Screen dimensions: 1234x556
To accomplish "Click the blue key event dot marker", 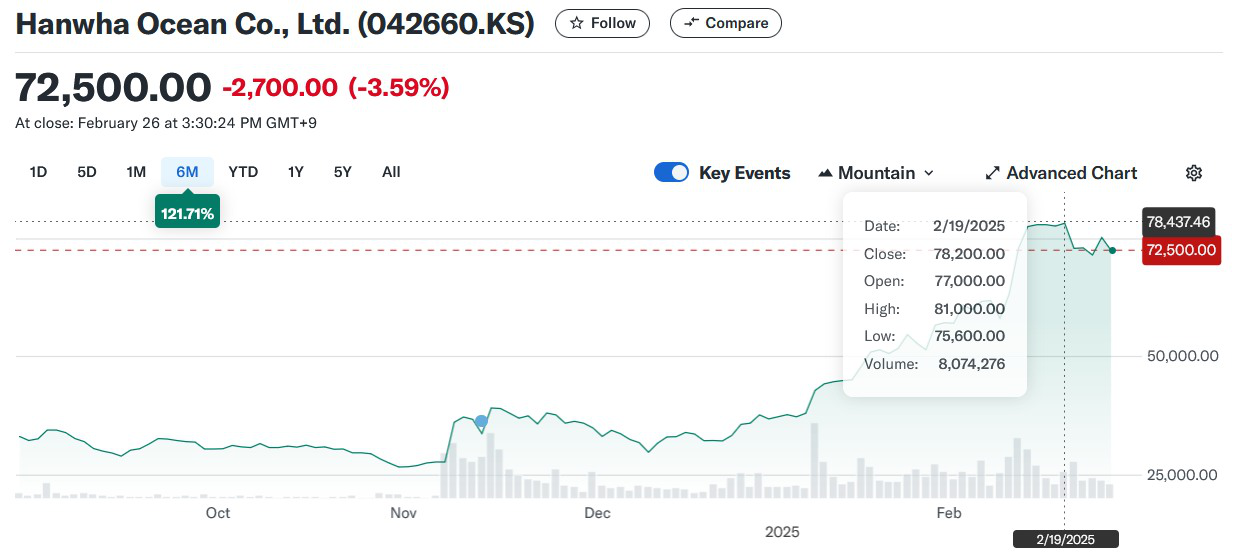I will [482, 422].
